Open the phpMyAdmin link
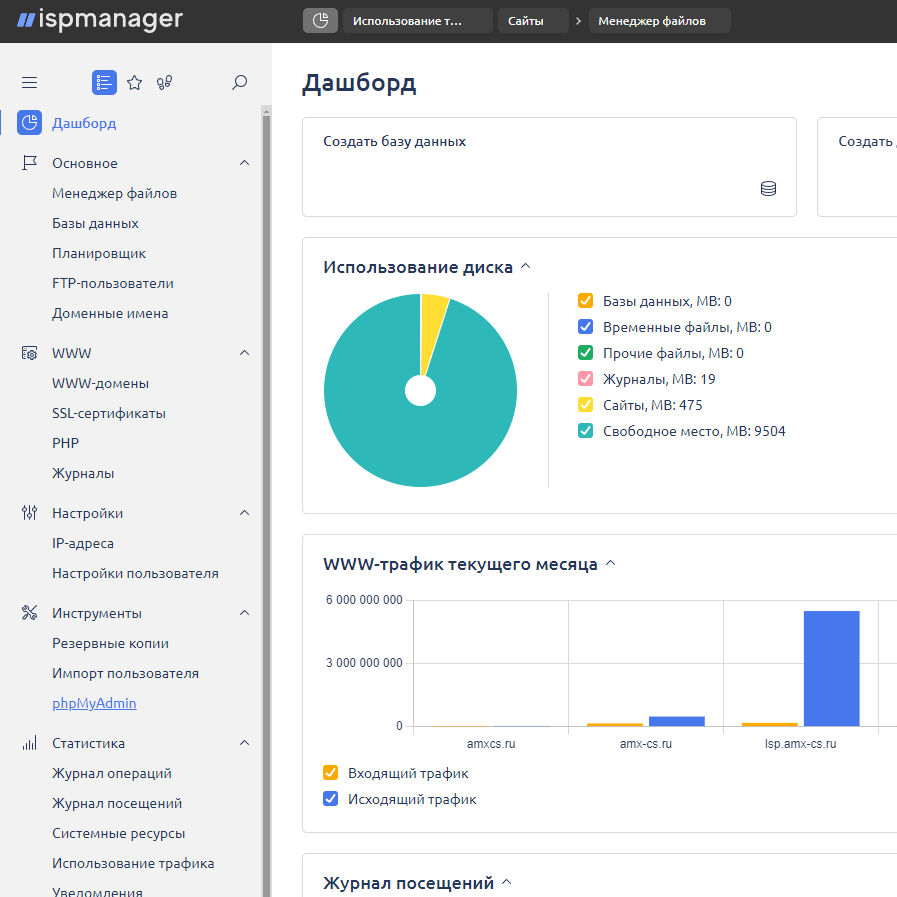897x897 pixels. (x=94, y=703)
